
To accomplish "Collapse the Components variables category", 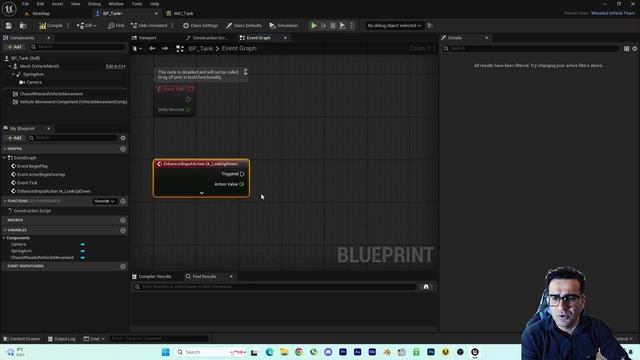I will point(4,238).
